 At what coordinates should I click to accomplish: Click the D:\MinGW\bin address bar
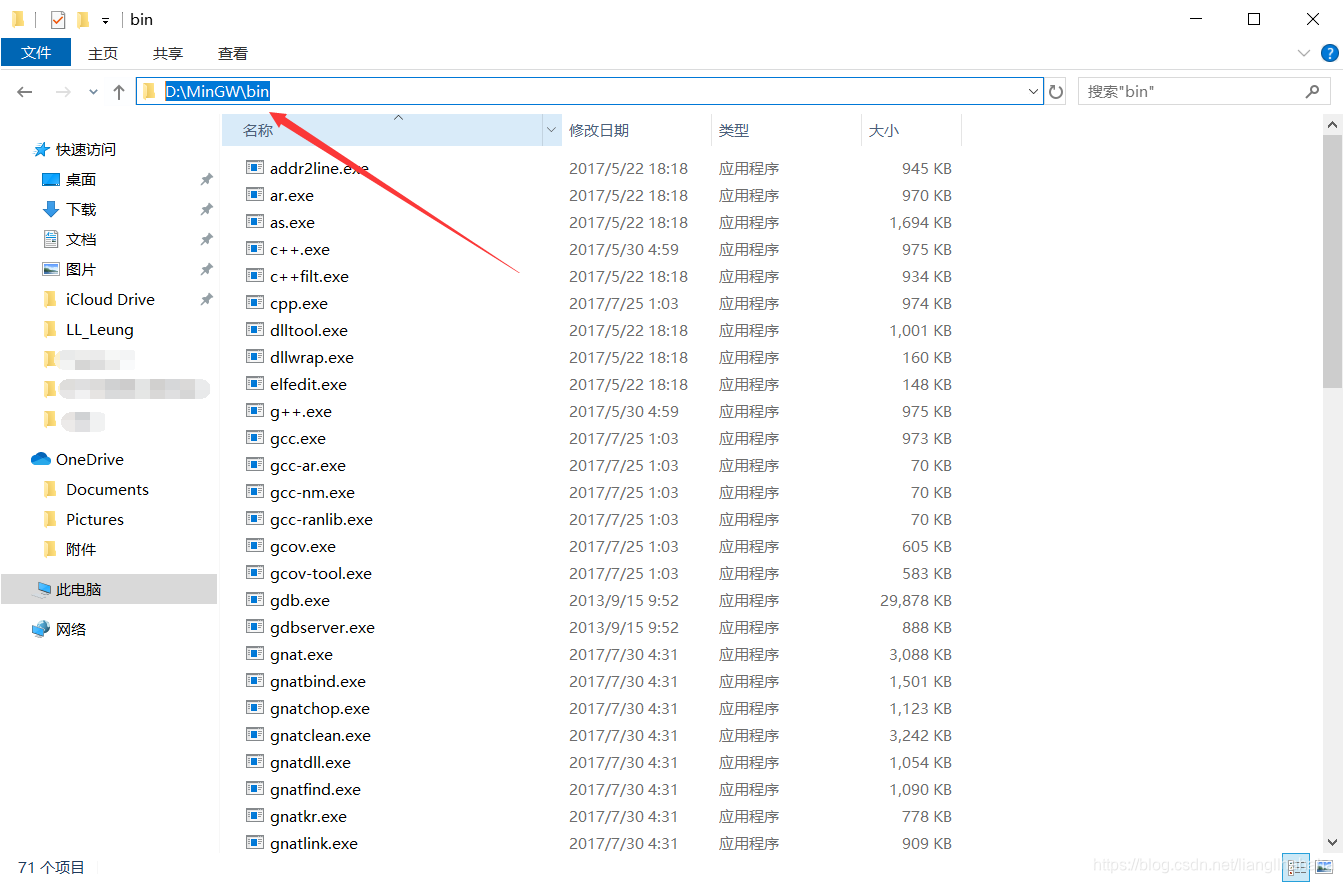590,91
